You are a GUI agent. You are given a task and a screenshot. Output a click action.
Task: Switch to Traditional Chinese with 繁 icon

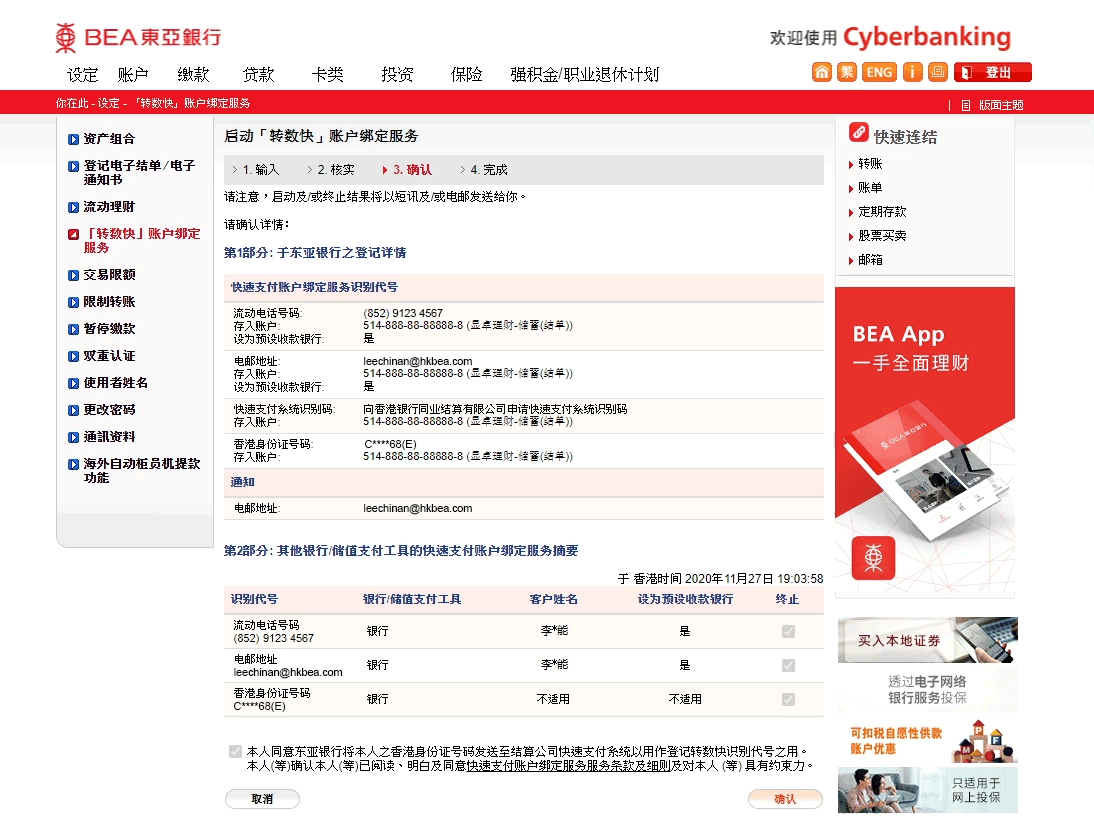pyautogui.click(x=847, y=72)
